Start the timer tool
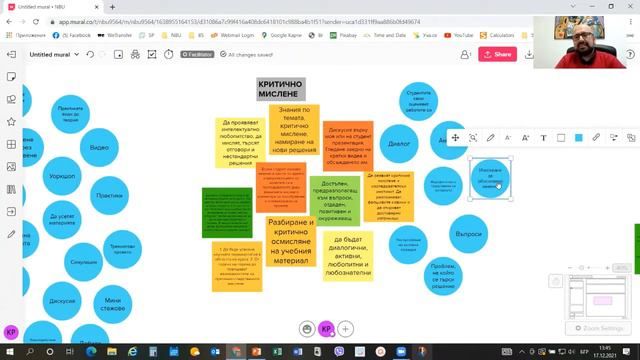 [169, 54]
